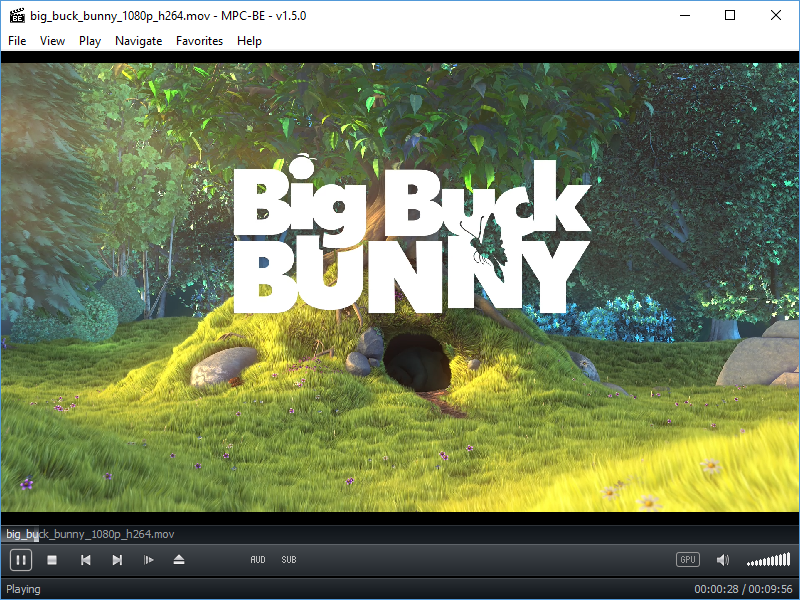The height and width of the screenshot is (600, 800).
Task: Mute audio via the speaker icon
Action: tap(723, 560)
